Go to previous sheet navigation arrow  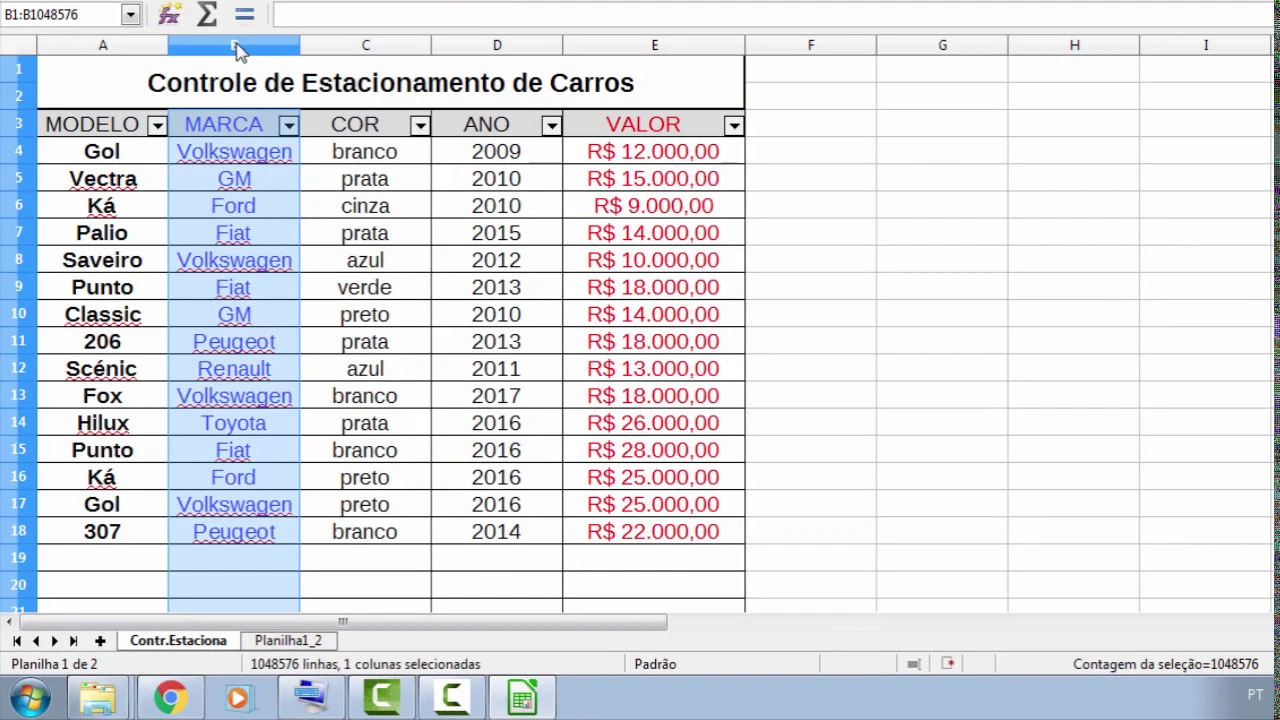pyautogui.click(x=36, y=641)
